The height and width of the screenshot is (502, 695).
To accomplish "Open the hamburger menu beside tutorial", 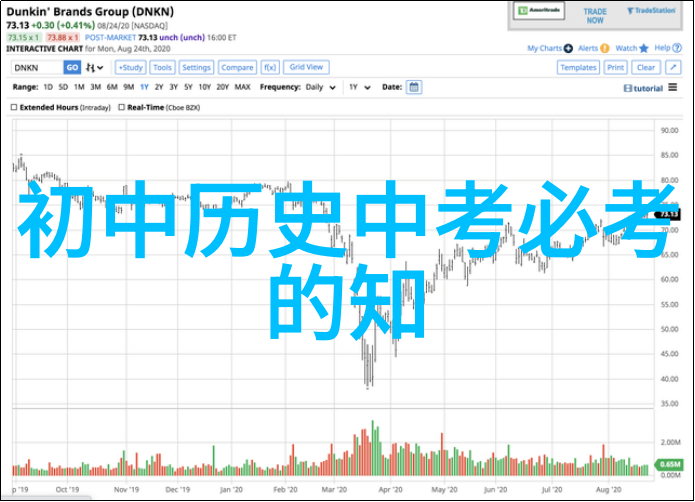I will pyautogui.click(x=673, y=88).
